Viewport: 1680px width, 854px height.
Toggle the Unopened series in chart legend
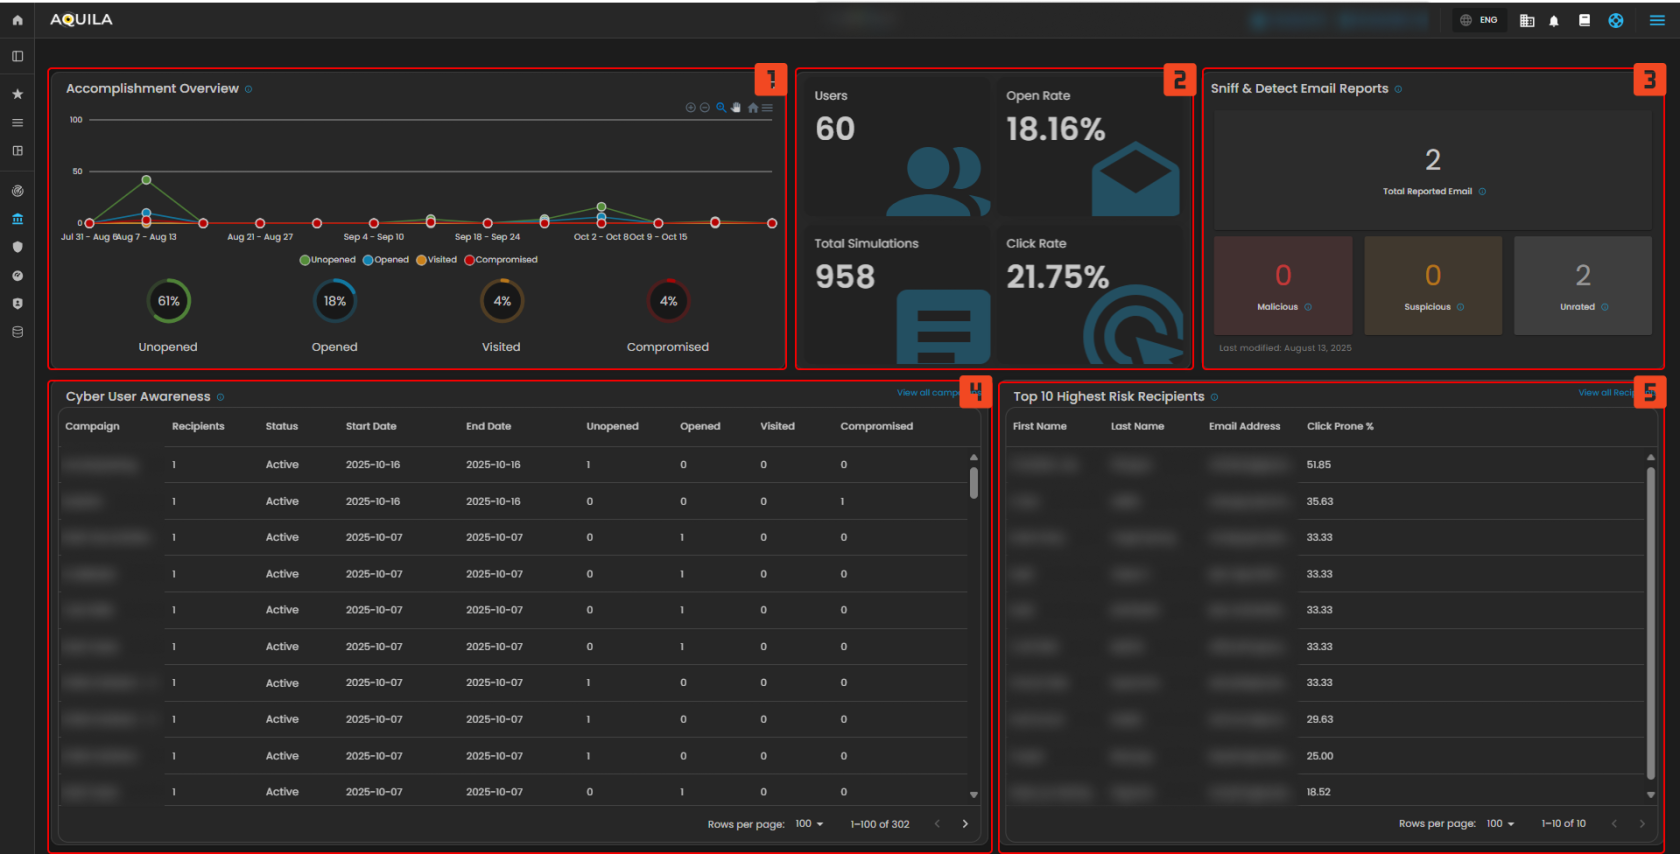tap(328, 260)
